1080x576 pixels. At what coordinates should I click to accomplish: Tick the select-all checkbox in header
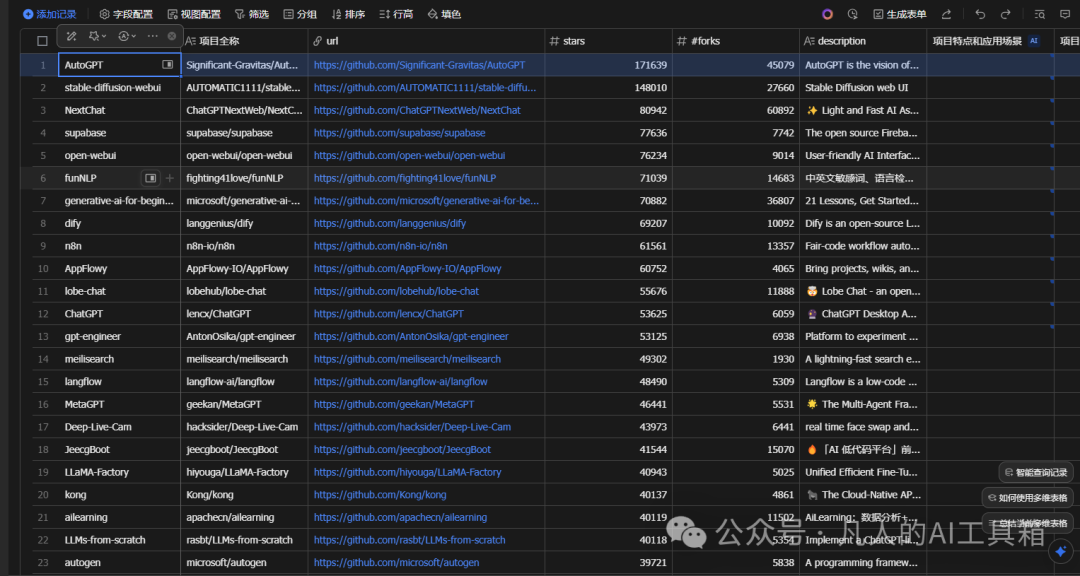pyautogui.click(x=43, y=41)
